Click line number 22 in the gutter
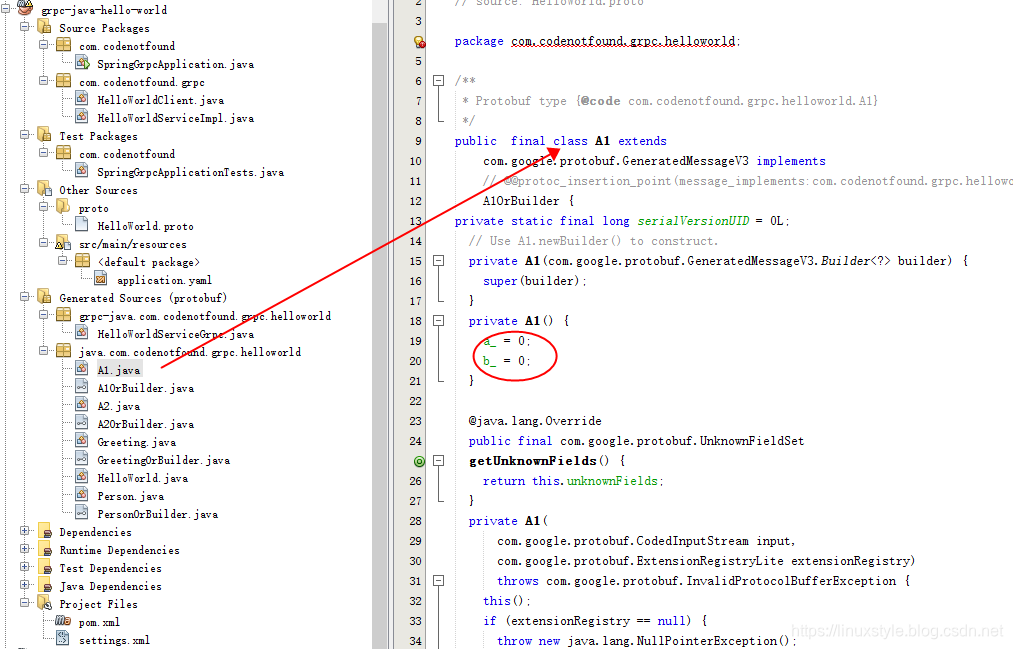This screenshot has width=1013, height=649. (x=415, y=401)
